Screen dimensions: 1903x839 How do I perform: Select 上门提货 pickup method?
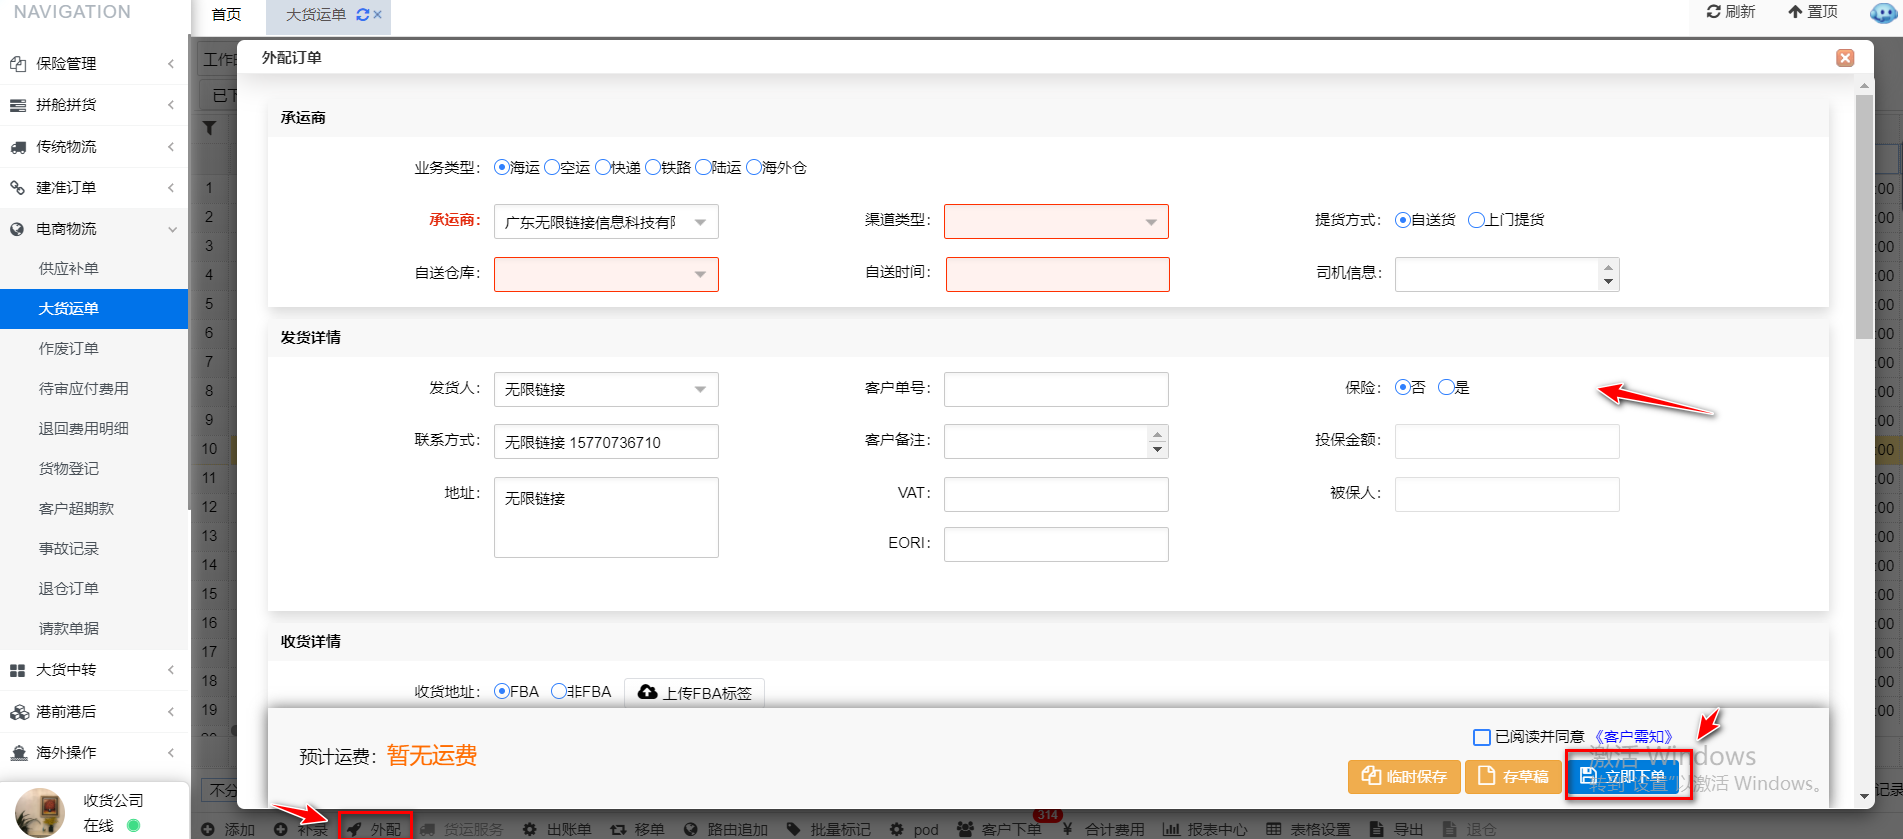(x=1476, y=220)
